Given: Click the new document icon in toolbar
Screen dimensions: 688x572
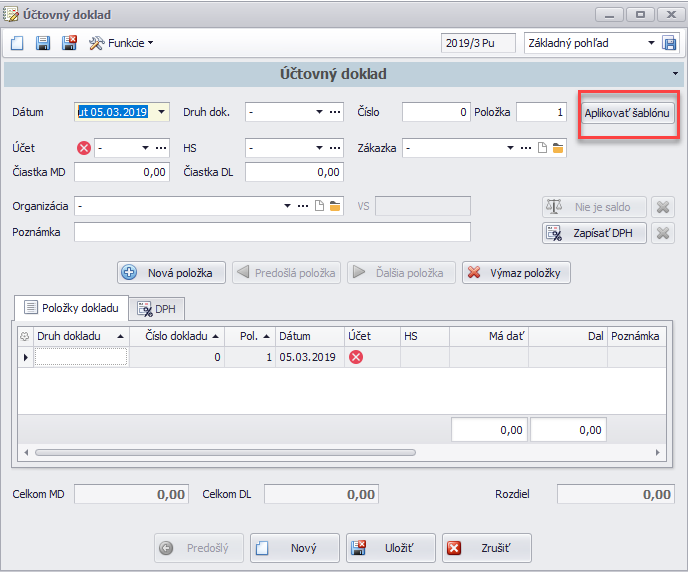Looking at the screenshot, I should (x=17, y=43).
